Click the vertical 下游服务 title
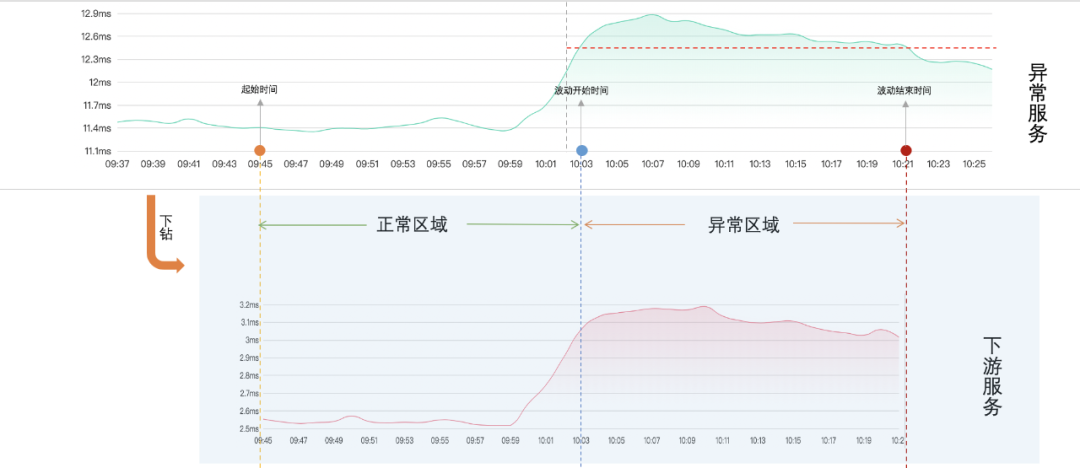This screenshot has width=1080, height=468. pyautogui.click(x=992, y=376)
